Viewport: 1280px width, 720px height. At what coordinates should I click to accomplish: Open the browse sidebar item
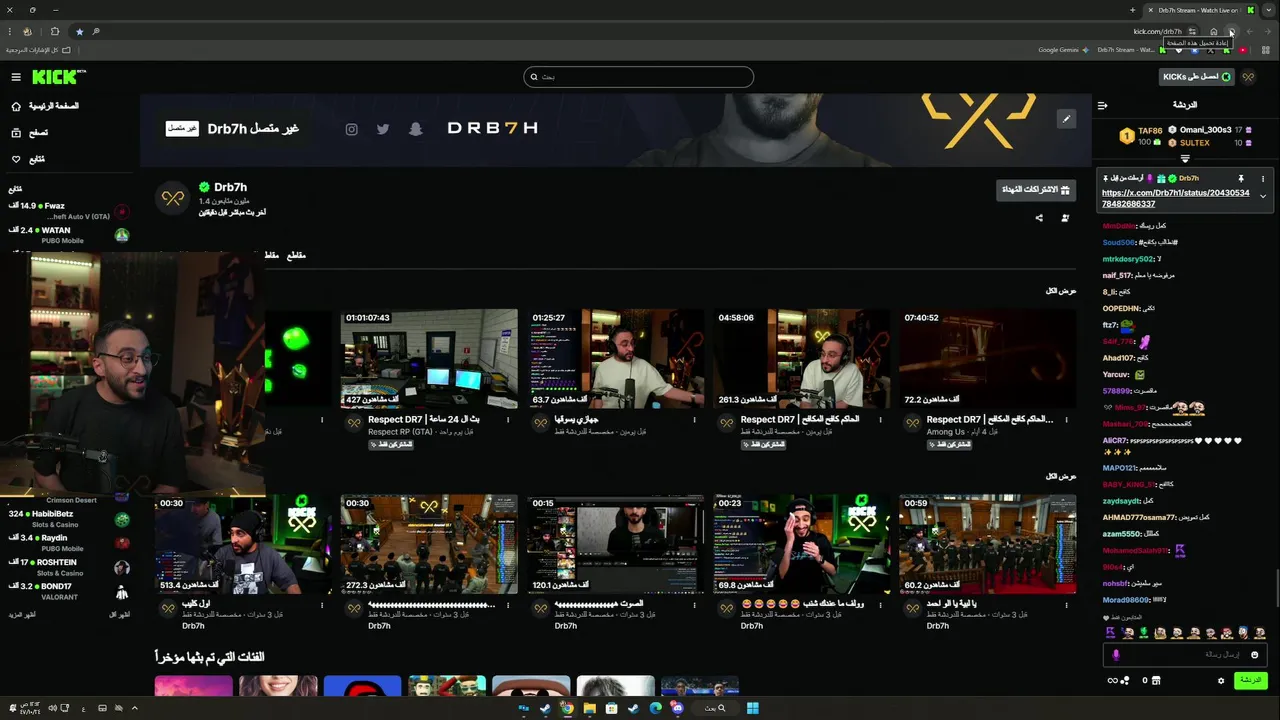(30, 132)
